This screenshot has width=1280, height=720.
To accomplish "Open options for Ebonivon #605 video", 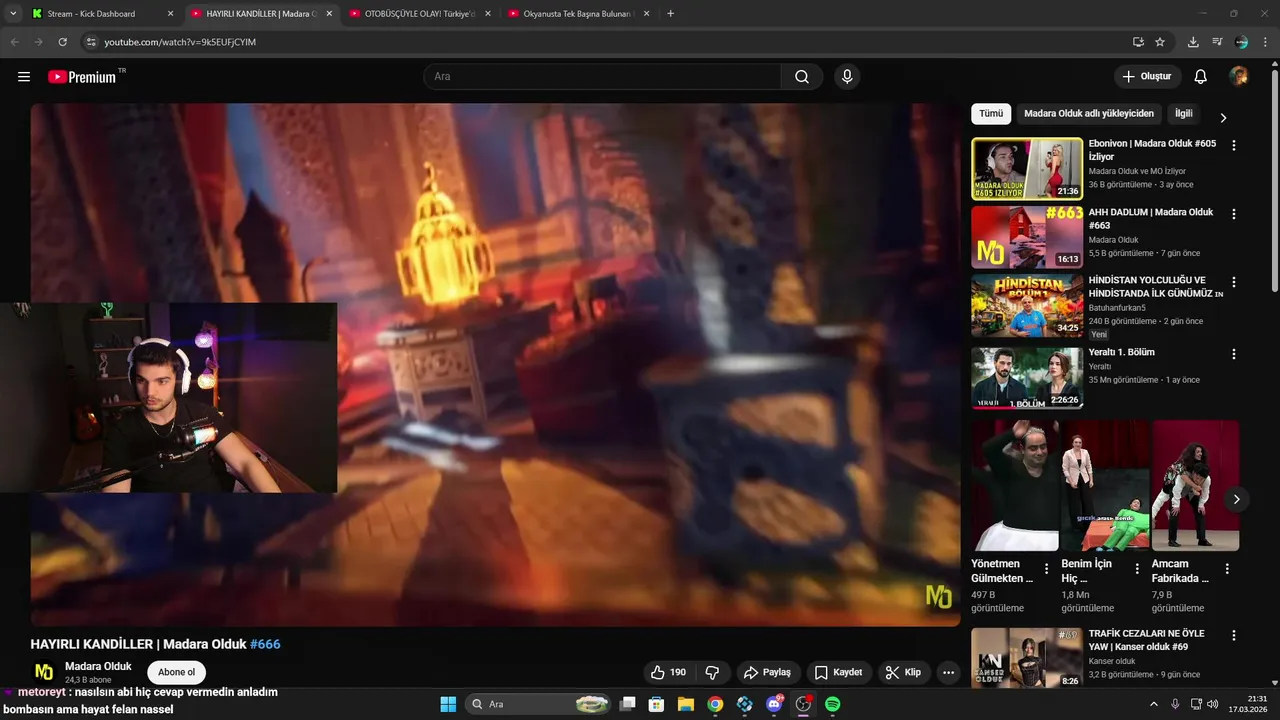I will 1233,145.
